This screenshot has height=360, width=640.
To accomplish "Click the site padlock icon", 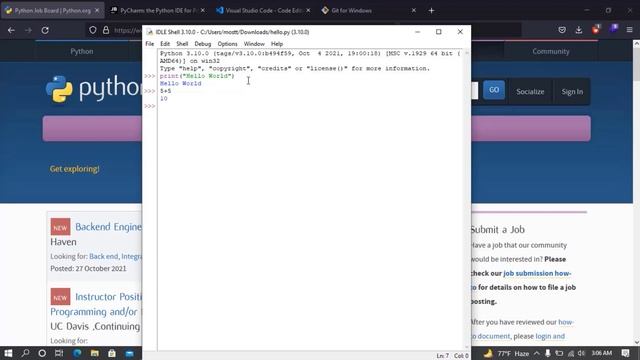I will click(106, 30).
